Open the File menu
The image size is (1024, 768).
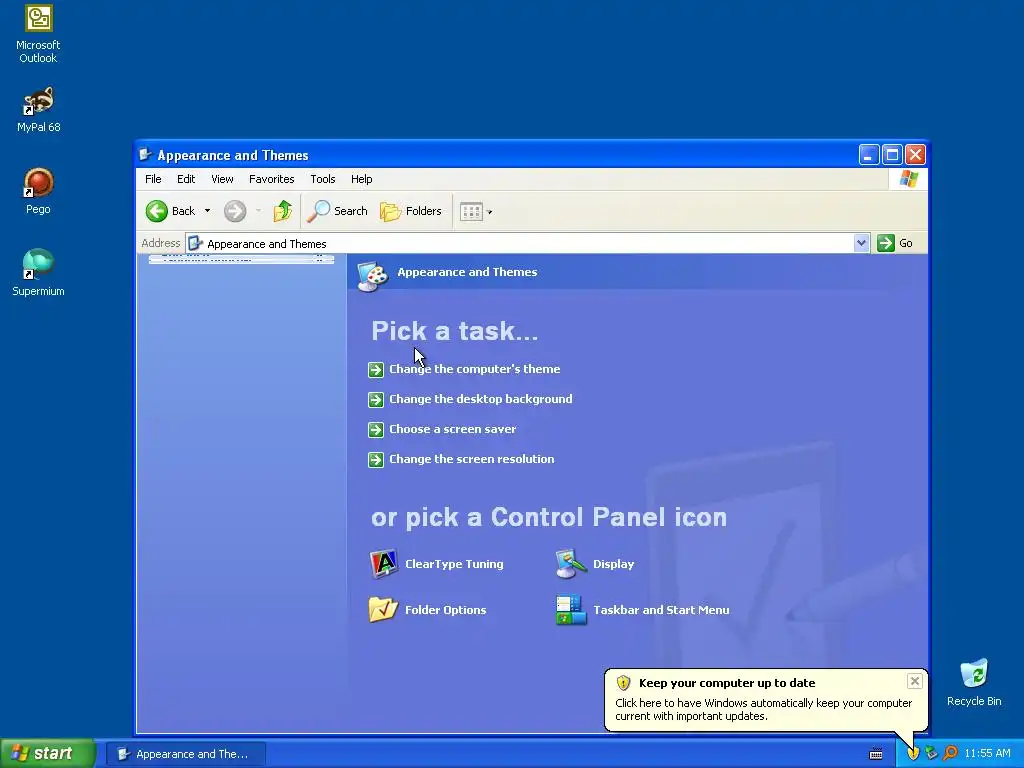tap(153, 179)
